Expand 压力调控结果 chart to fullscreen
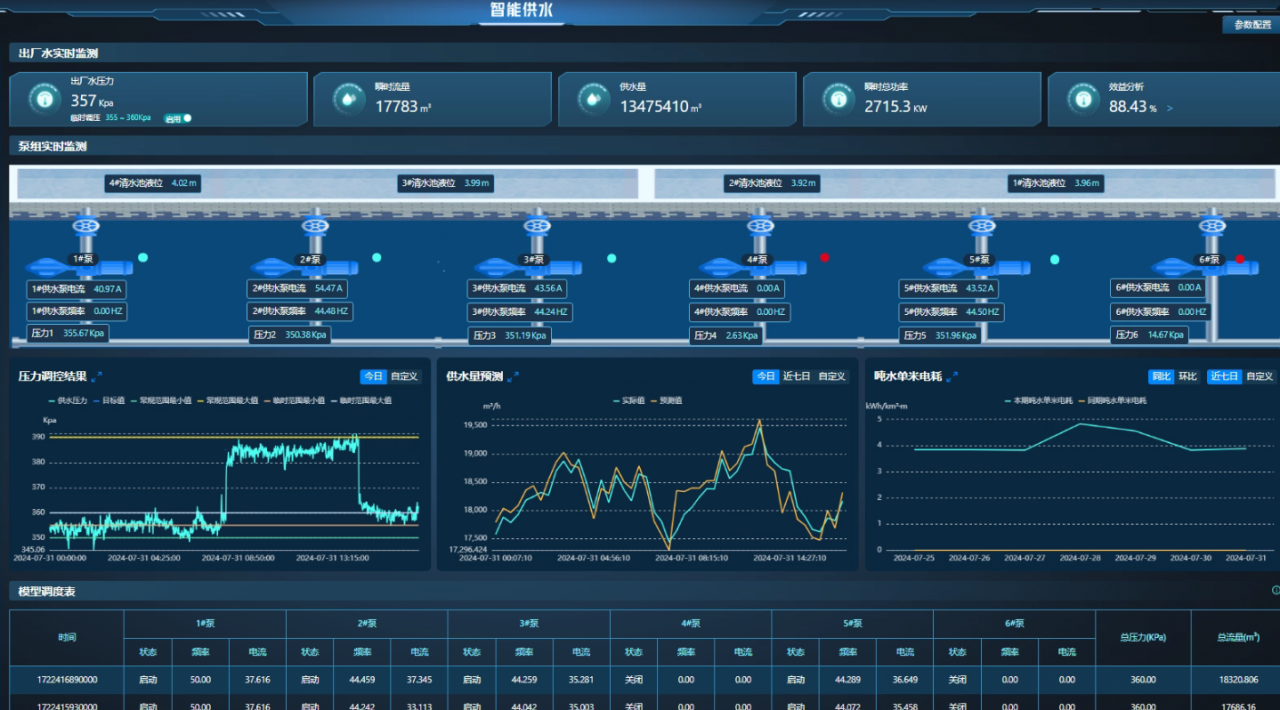The width and height of the screenshot is (1280, 710). 97,377
